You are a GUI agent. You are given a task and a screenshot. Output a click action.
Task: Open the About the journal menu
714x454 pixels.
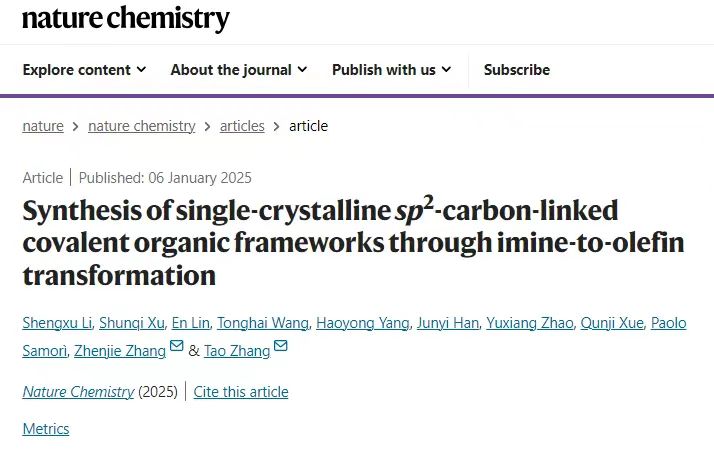pos(239,70)
